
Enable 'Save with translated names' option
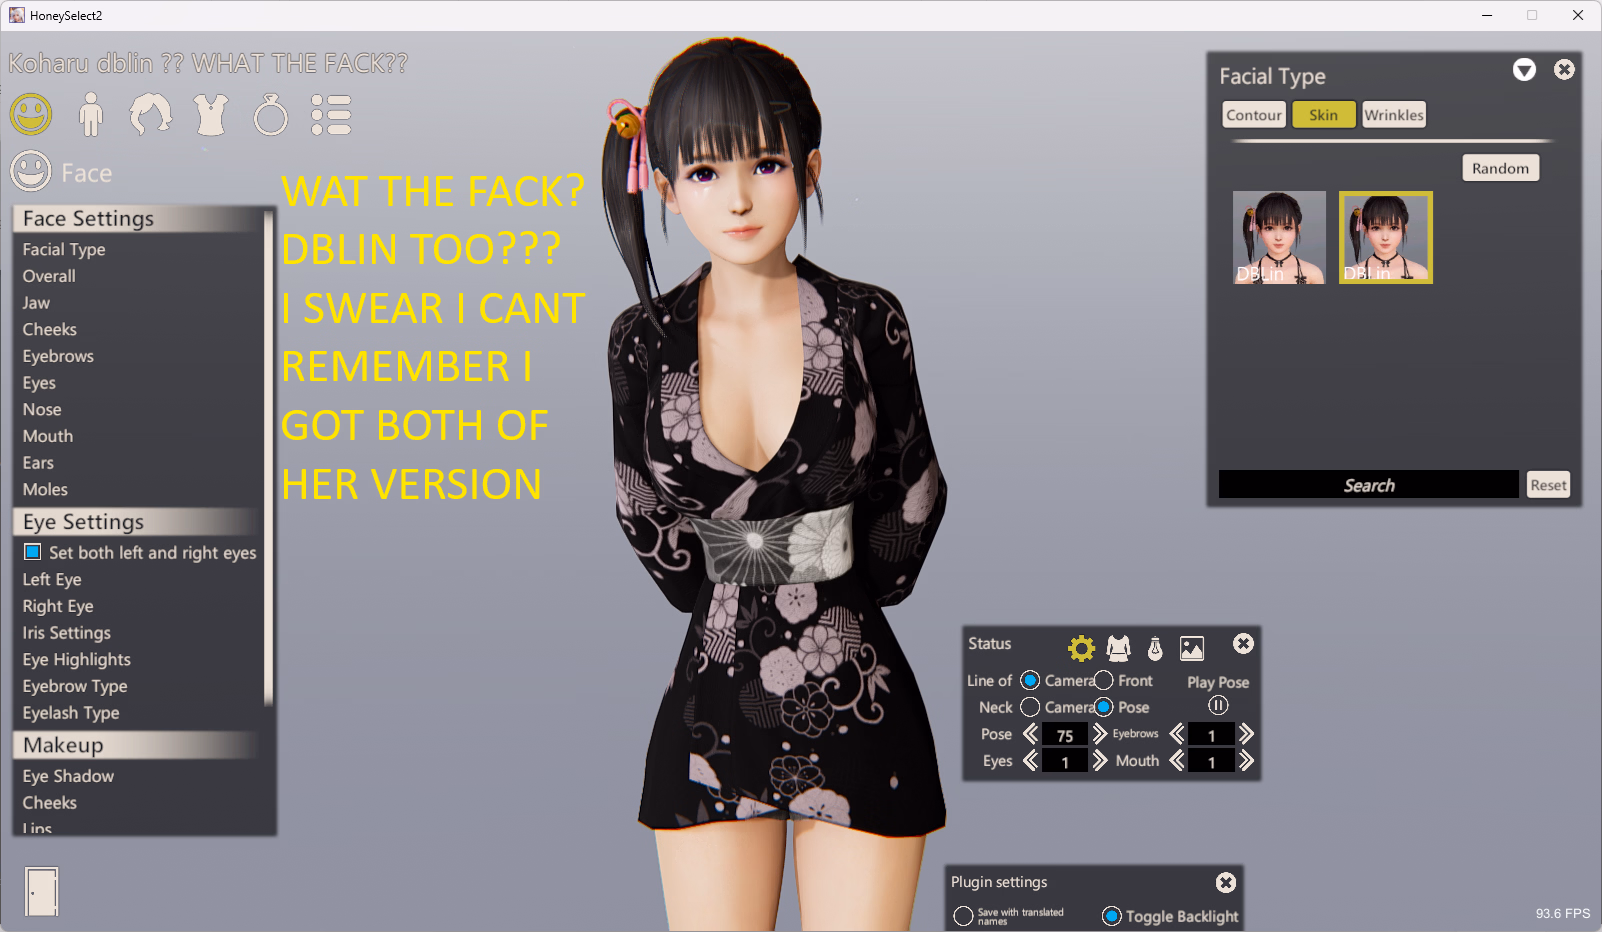coord(963,916)
